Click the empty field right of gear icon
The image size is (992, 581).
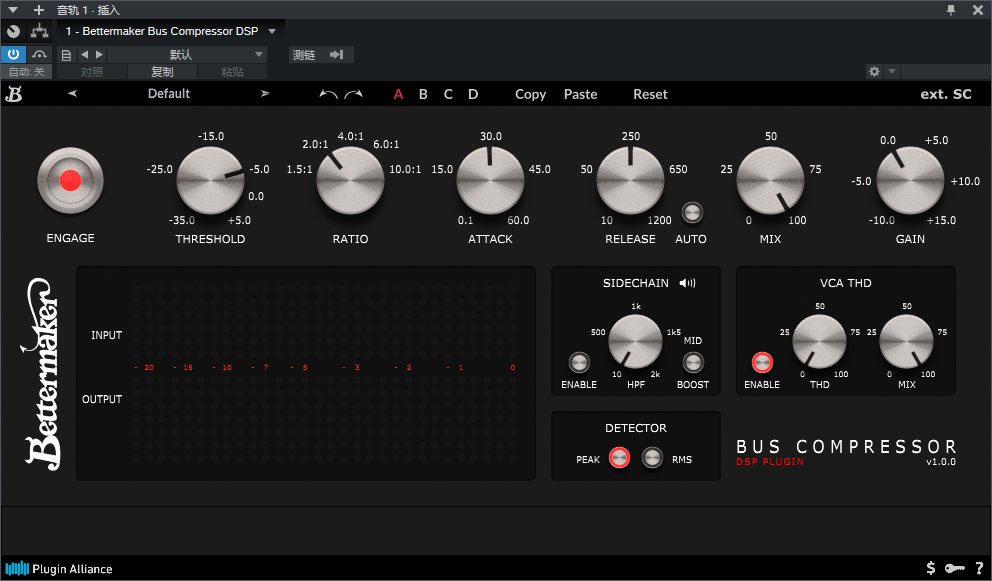point(945,72)
